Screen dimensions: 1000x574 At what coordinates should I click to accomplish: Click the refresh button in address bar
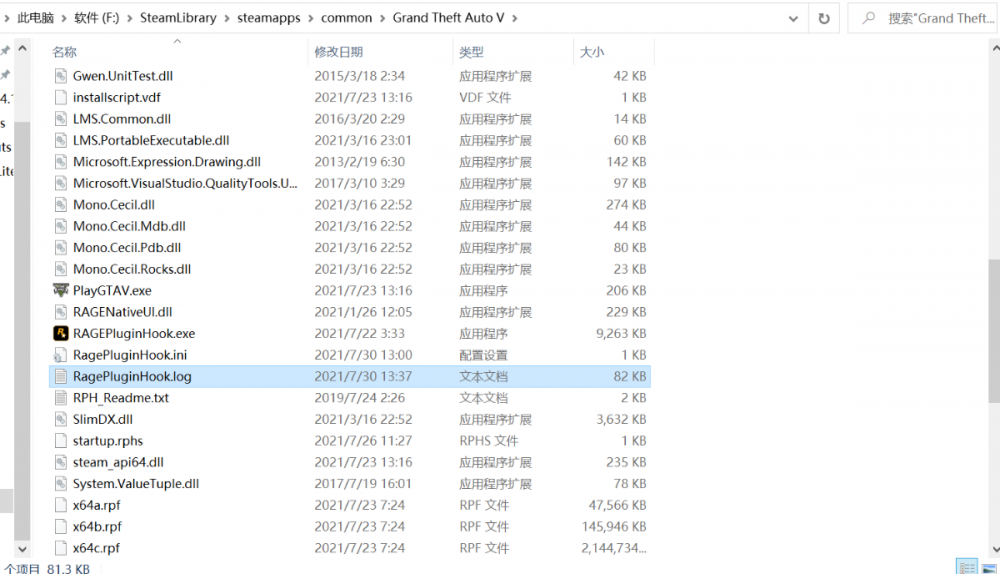point(824,18)
